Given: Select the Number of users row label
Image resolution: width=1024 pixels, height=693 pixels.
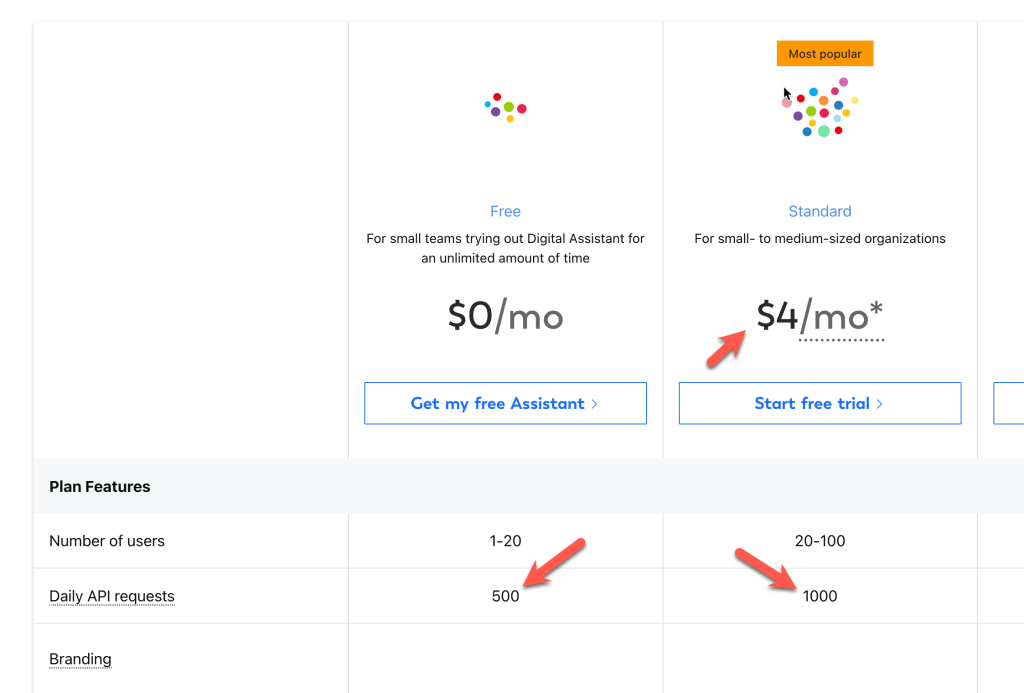Looking at the screenshot, I should [107, 541].
